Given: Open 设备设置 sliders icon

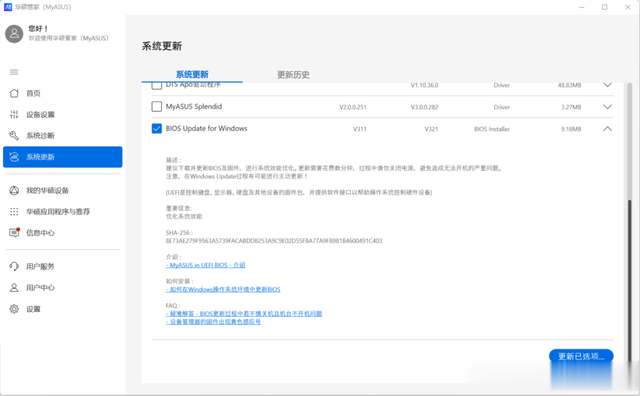Looking at the screenshot, I should (x=14, y=114).
